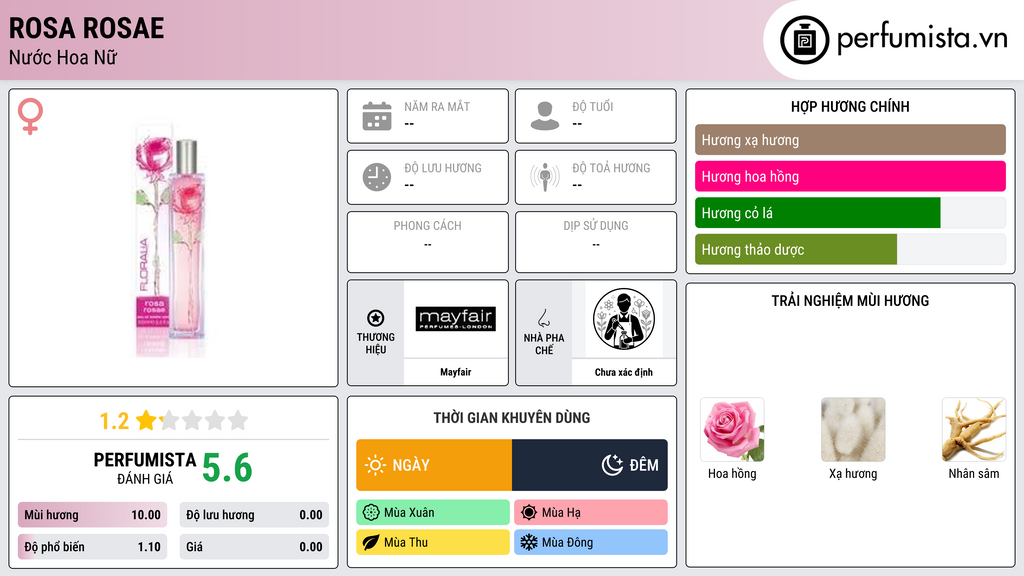Image resolution: width=1024 pixels, height=576 pixels.
Task: Open the Rosa Rosae perfume bottle image
Action: pos(170,238)
